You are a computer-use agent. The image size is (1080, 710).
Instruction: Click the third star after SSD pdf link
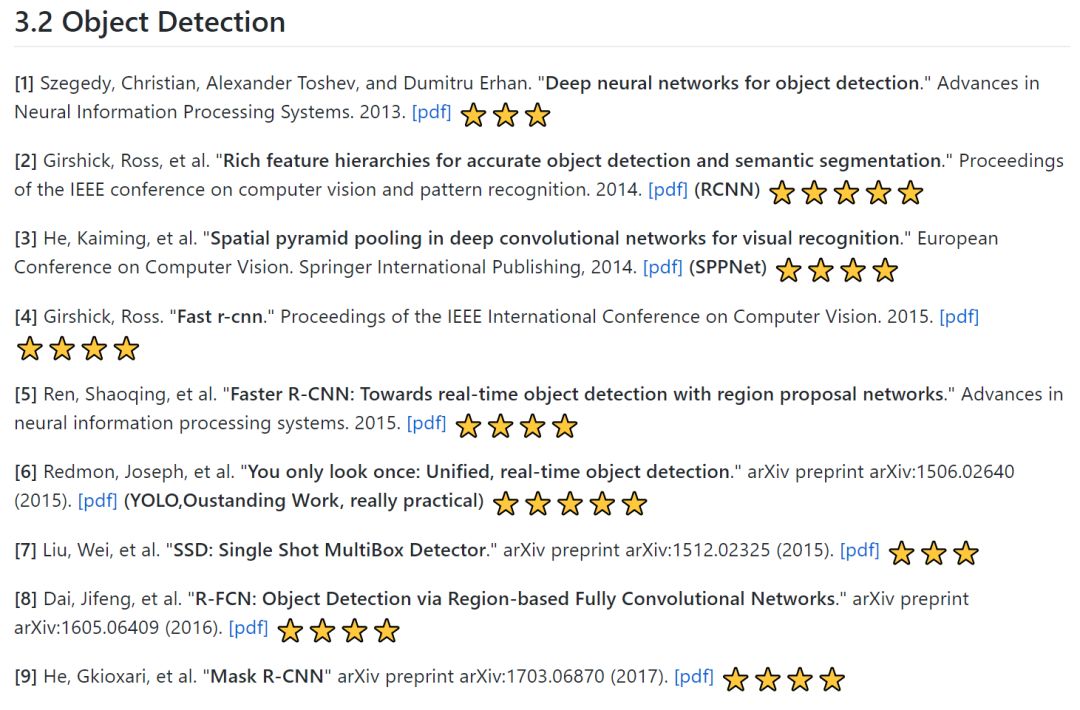click(x=966, y=553)
